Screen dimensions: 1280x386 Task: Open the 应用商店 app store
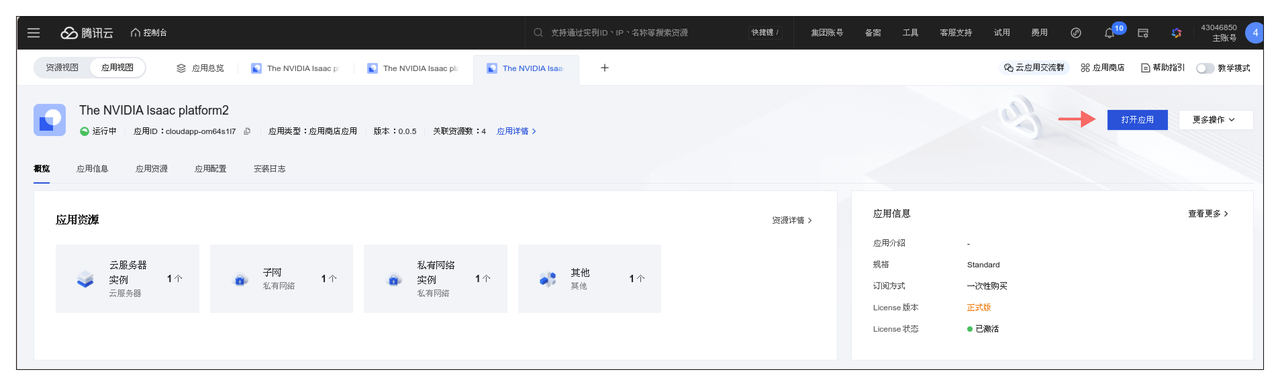tap(1102, 68)
